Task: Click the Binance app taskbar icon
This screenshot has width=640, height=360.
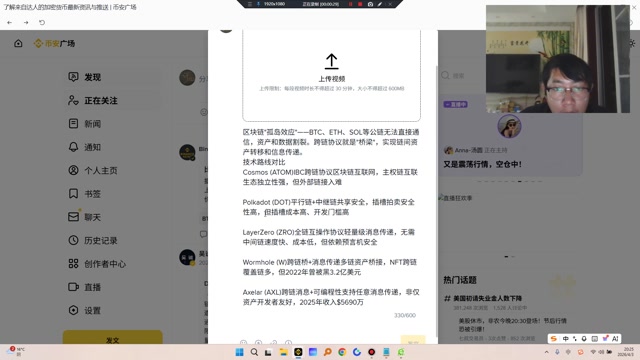Action: pyautogui.click(x=298, y=352)
